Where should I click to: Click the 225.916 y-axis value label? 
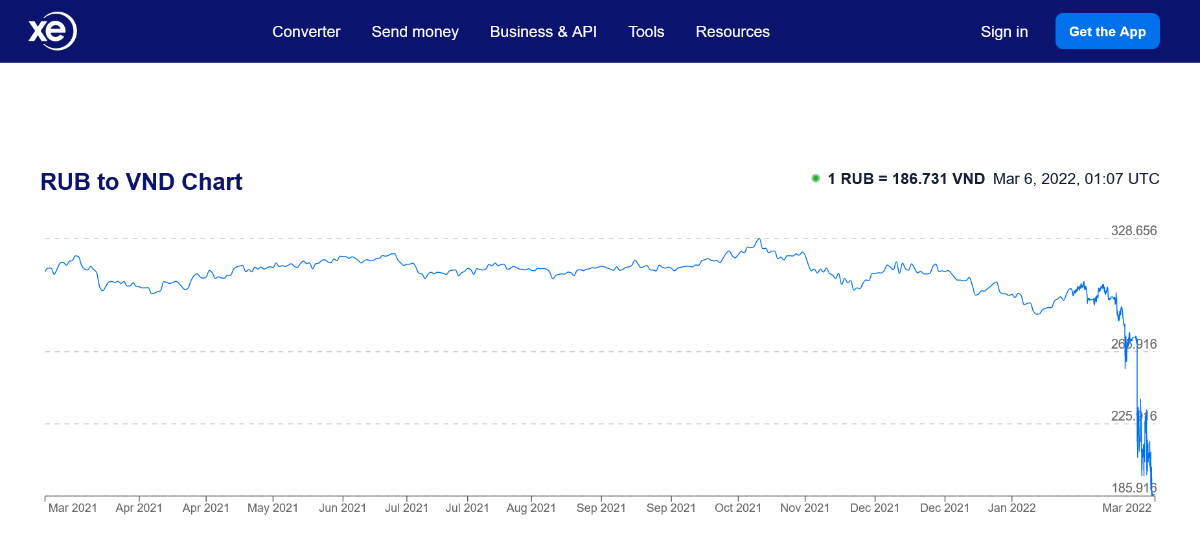1134,416
